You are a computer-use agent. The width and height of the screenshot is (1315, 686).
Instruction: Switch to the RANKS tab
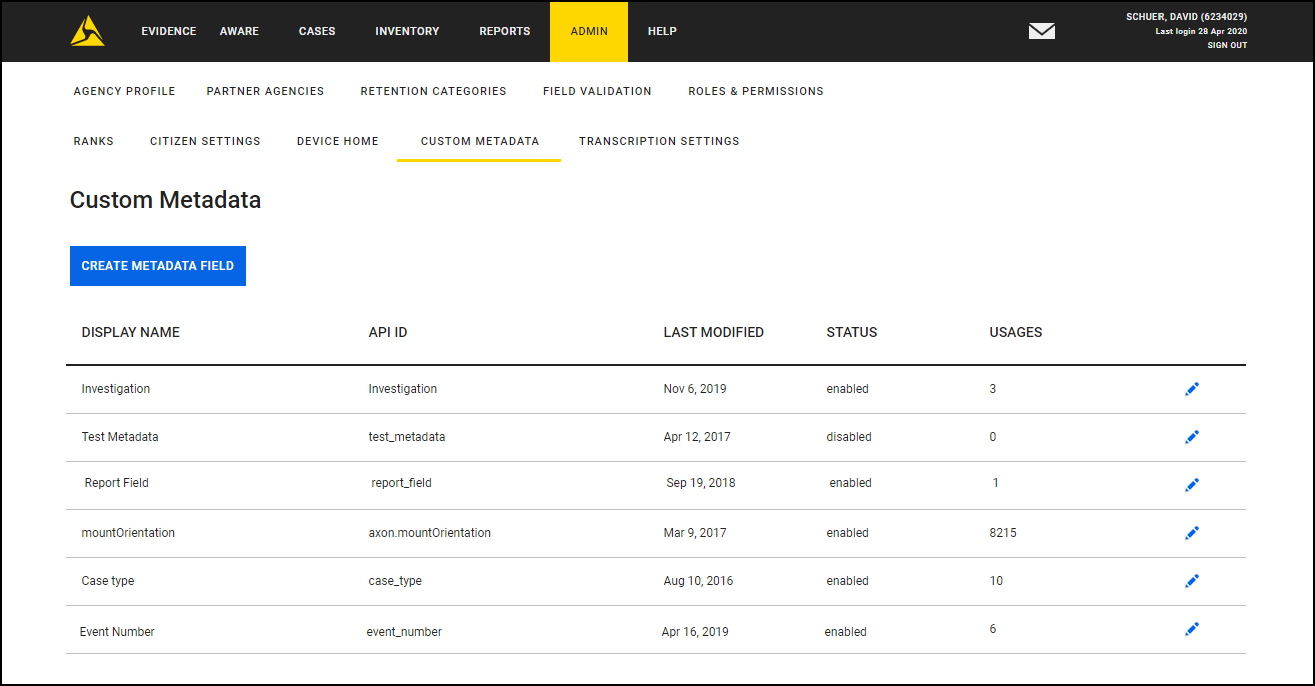click(93, 141)
